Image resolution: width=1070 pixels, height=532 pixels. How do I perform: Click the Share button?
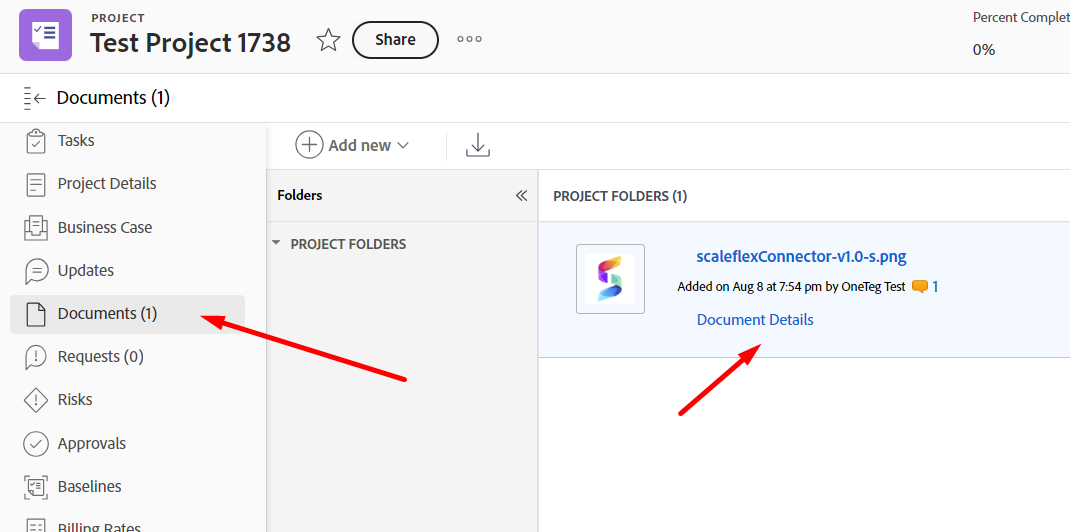[395, 40]
